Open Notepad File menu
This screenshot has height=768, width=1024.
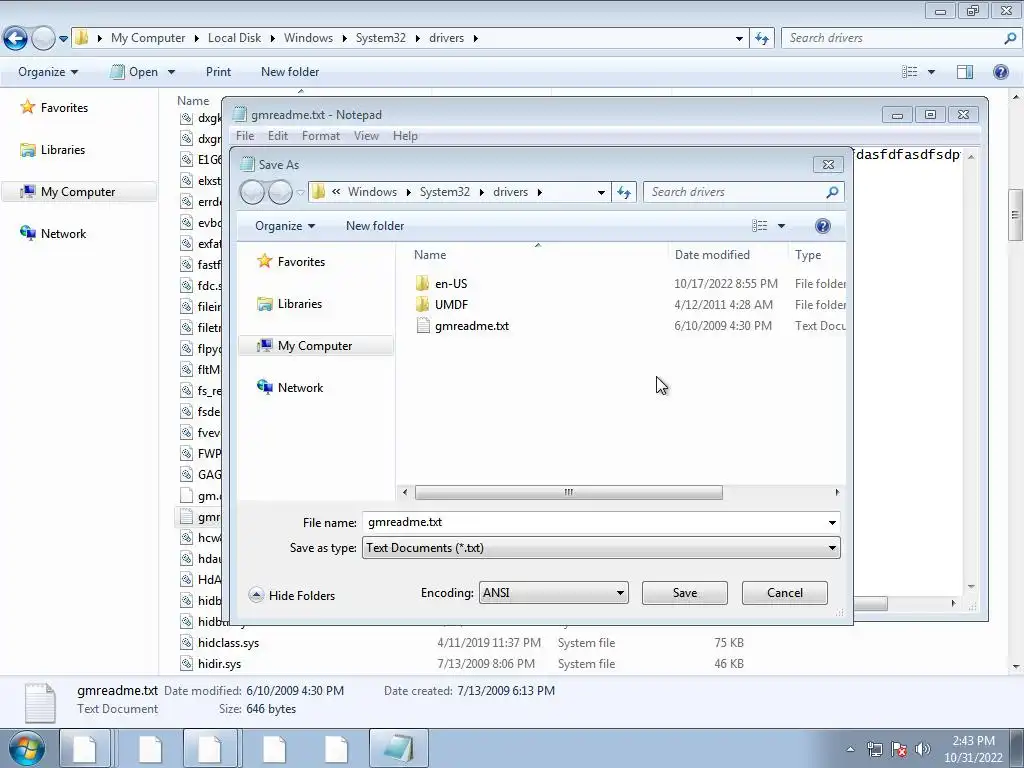point(245,136)
